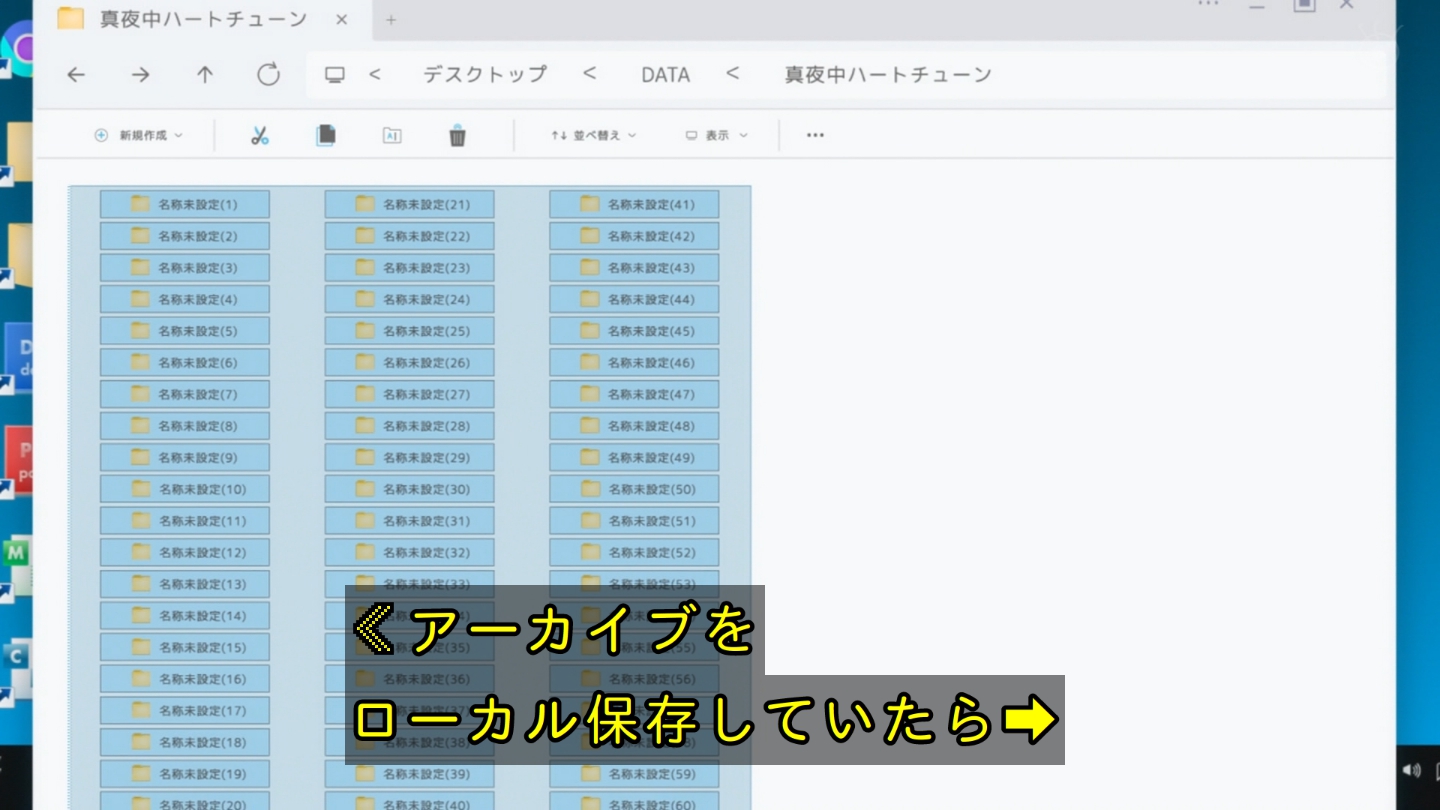Navigate up with the up arrow

tap(205, 75)
